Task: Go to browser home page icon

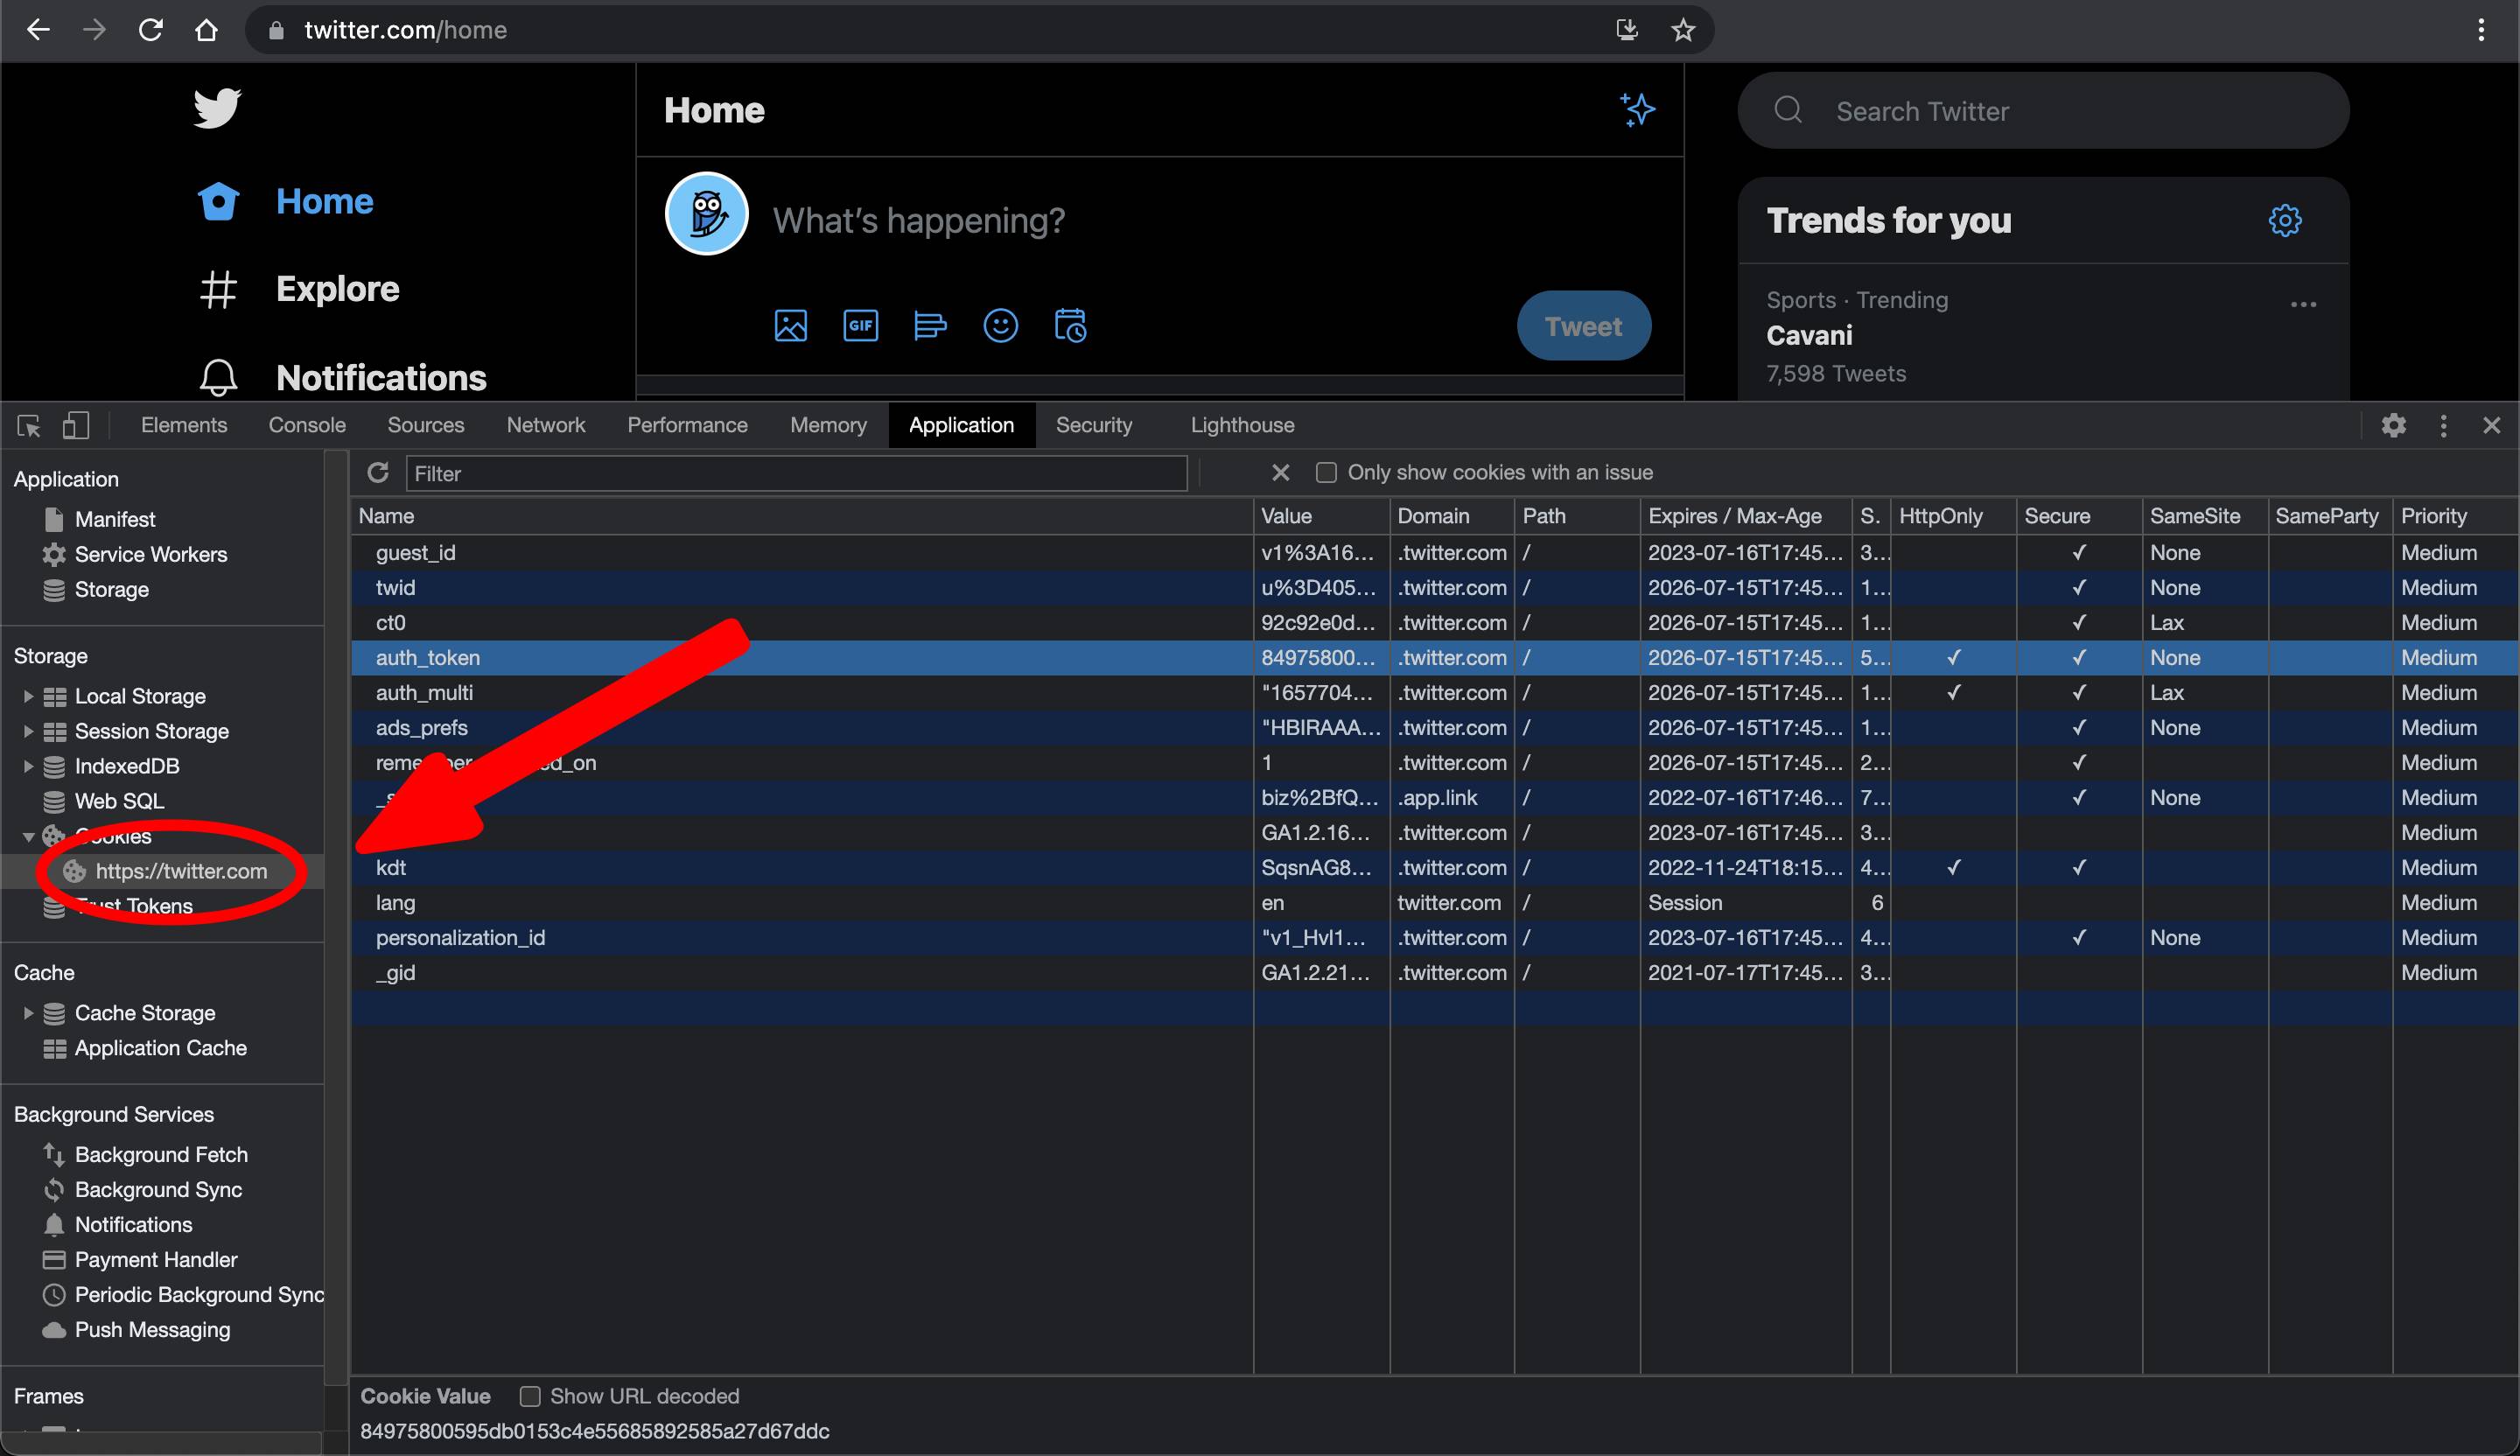Action: [x=206, y=30]
